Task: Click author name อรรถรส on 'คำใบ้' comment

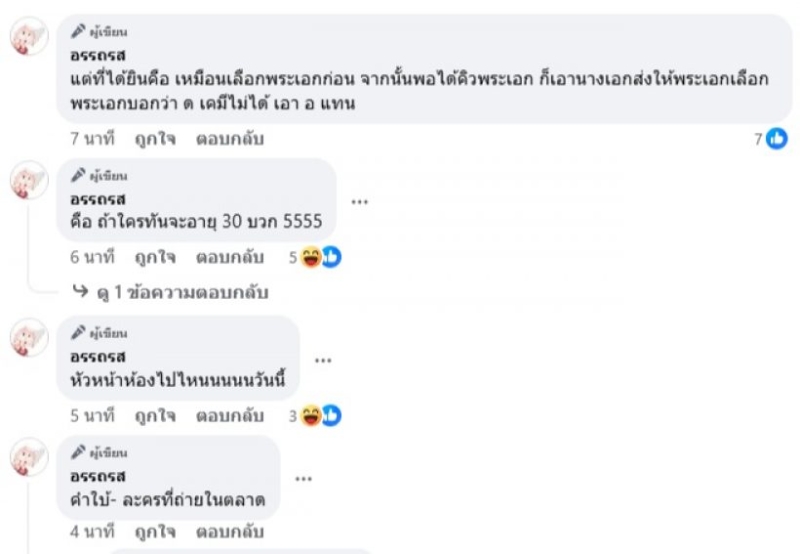Action: pos(97,476)
